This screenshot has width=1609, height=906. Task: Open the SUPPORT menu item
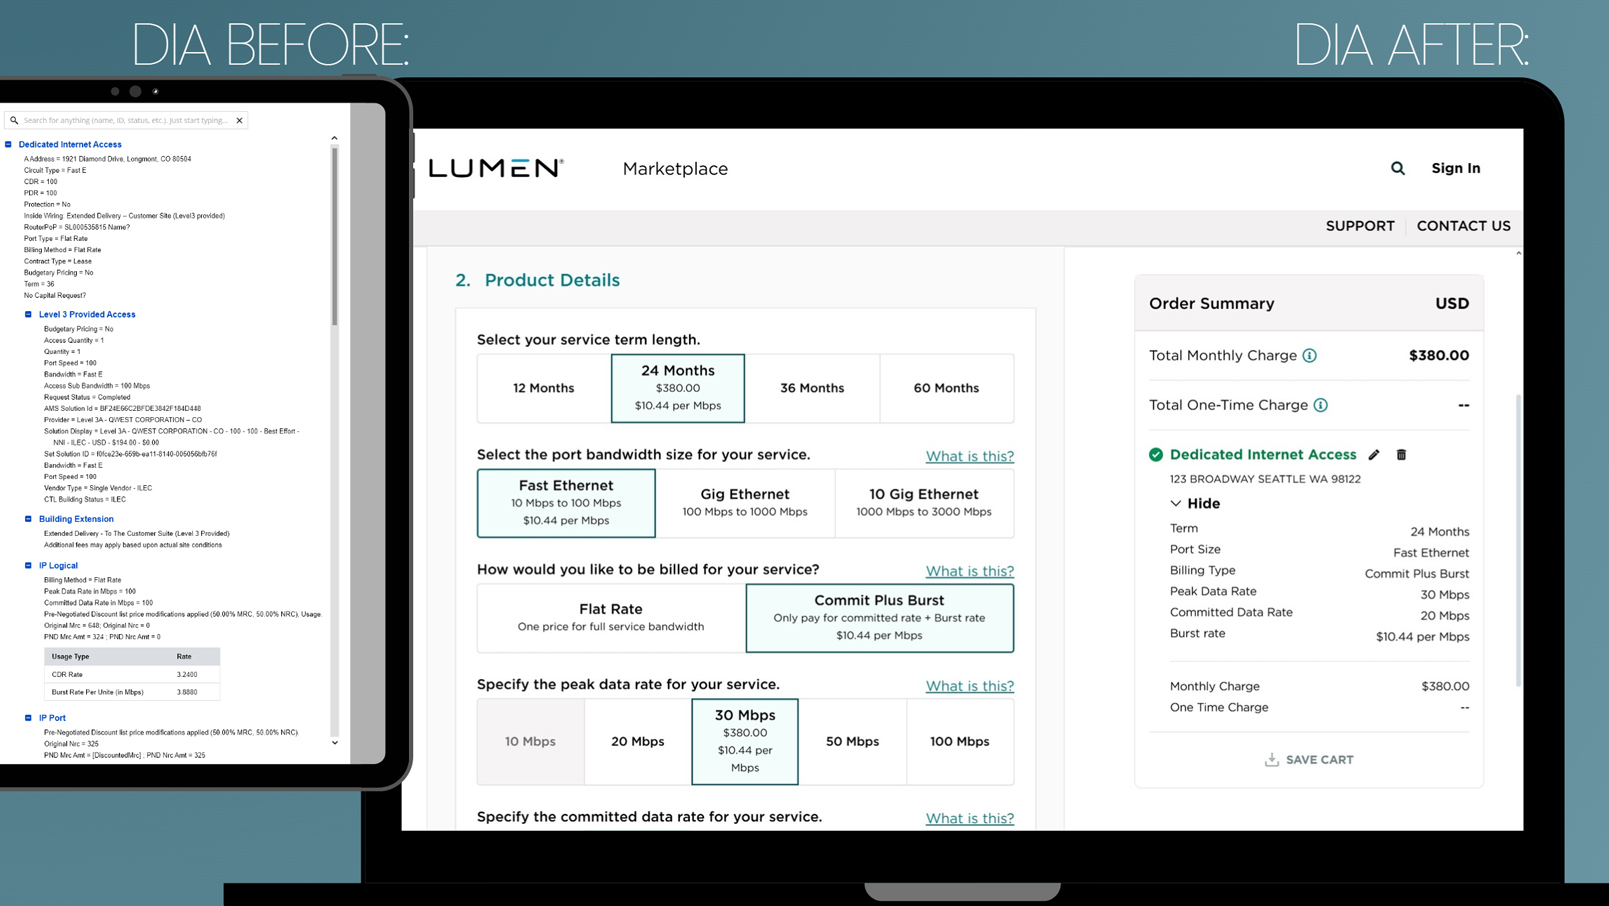click(1360, 226)
